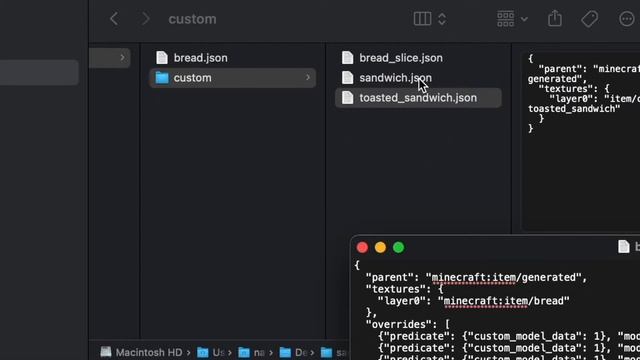Image resolution: width=640 pixels, height=360 pixels.
Task: Switch view using the column view icon
Action: [x=422, y=19]
